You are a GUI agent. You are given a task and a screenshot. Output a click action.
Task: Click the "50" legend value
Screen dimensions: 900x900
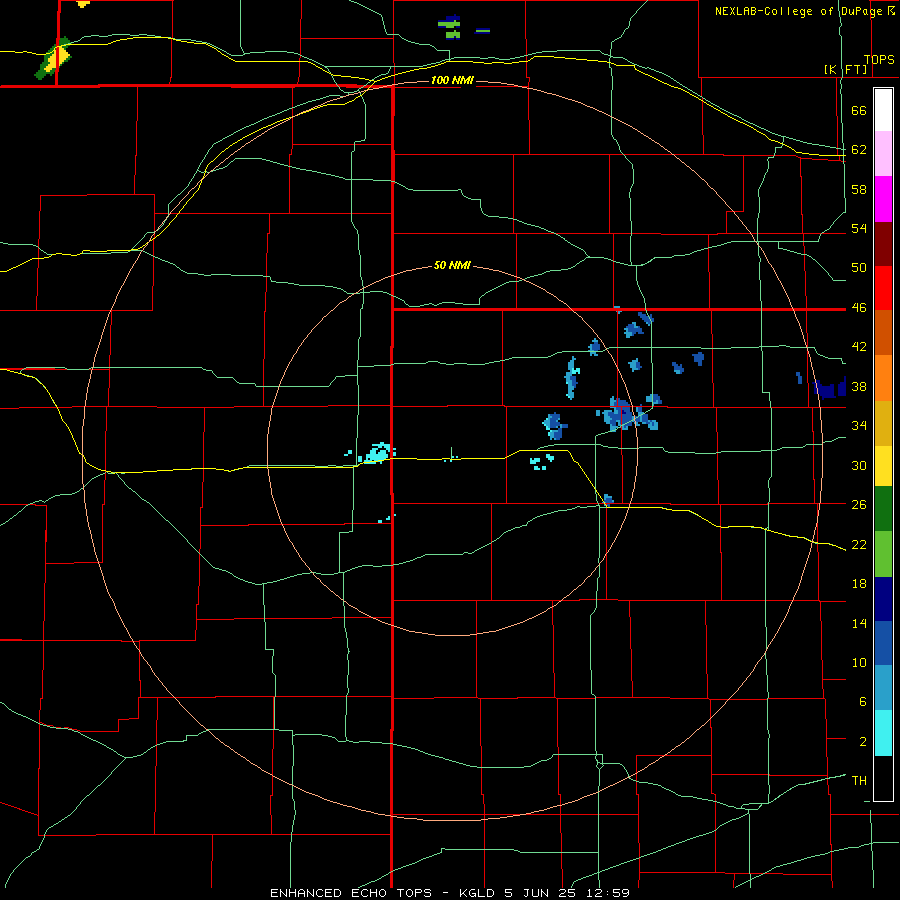(x=859, y=268)
